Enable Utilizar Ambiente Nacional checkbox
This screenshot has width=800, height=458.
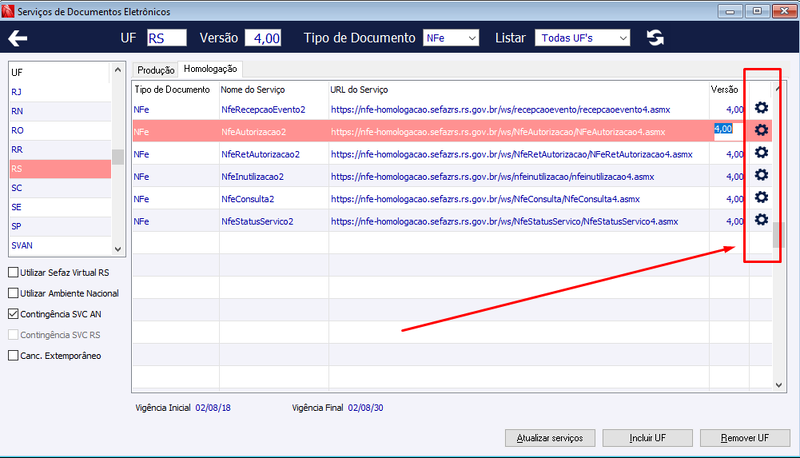[x=13, y=293]
